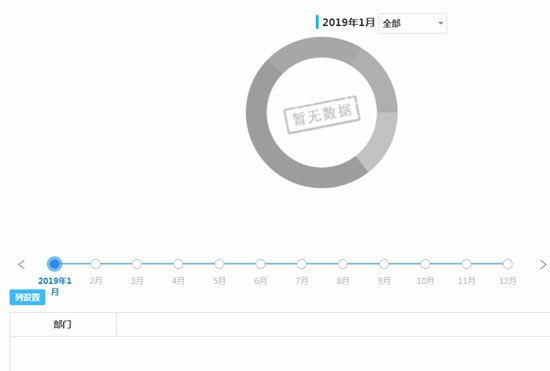Select the 8月 timeline marker
Image resolution: width=550 pixels, height=371 pixels.
pyautogui.click(x=343, y=264)
